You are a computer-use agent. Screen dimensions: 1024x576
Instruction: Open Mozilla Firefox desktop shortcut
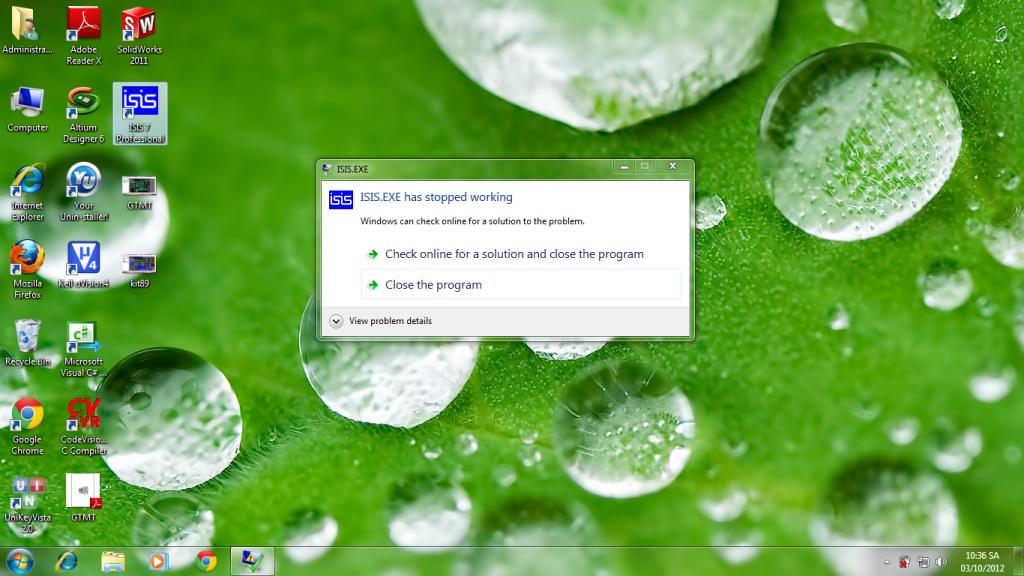[x=27, y=270]
